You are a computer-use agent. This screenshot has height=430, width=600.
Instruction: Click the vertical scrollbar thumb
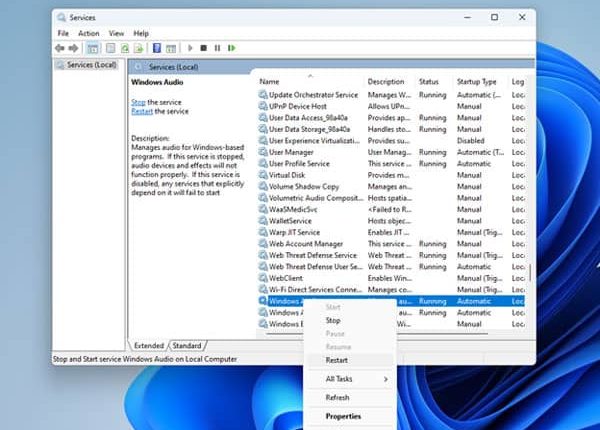pyautogui.click(x=530, y=273)
